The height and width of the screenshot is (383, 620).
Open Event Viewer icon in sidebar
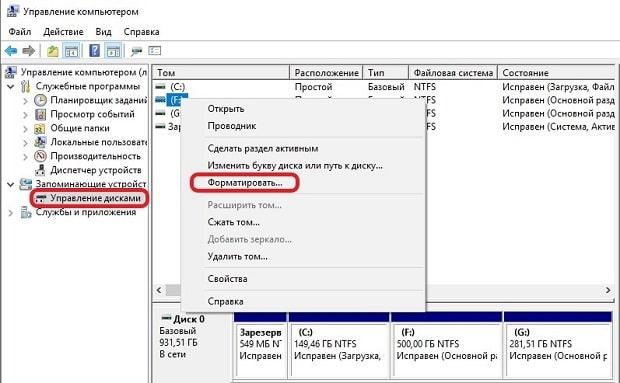click(40, 114)
